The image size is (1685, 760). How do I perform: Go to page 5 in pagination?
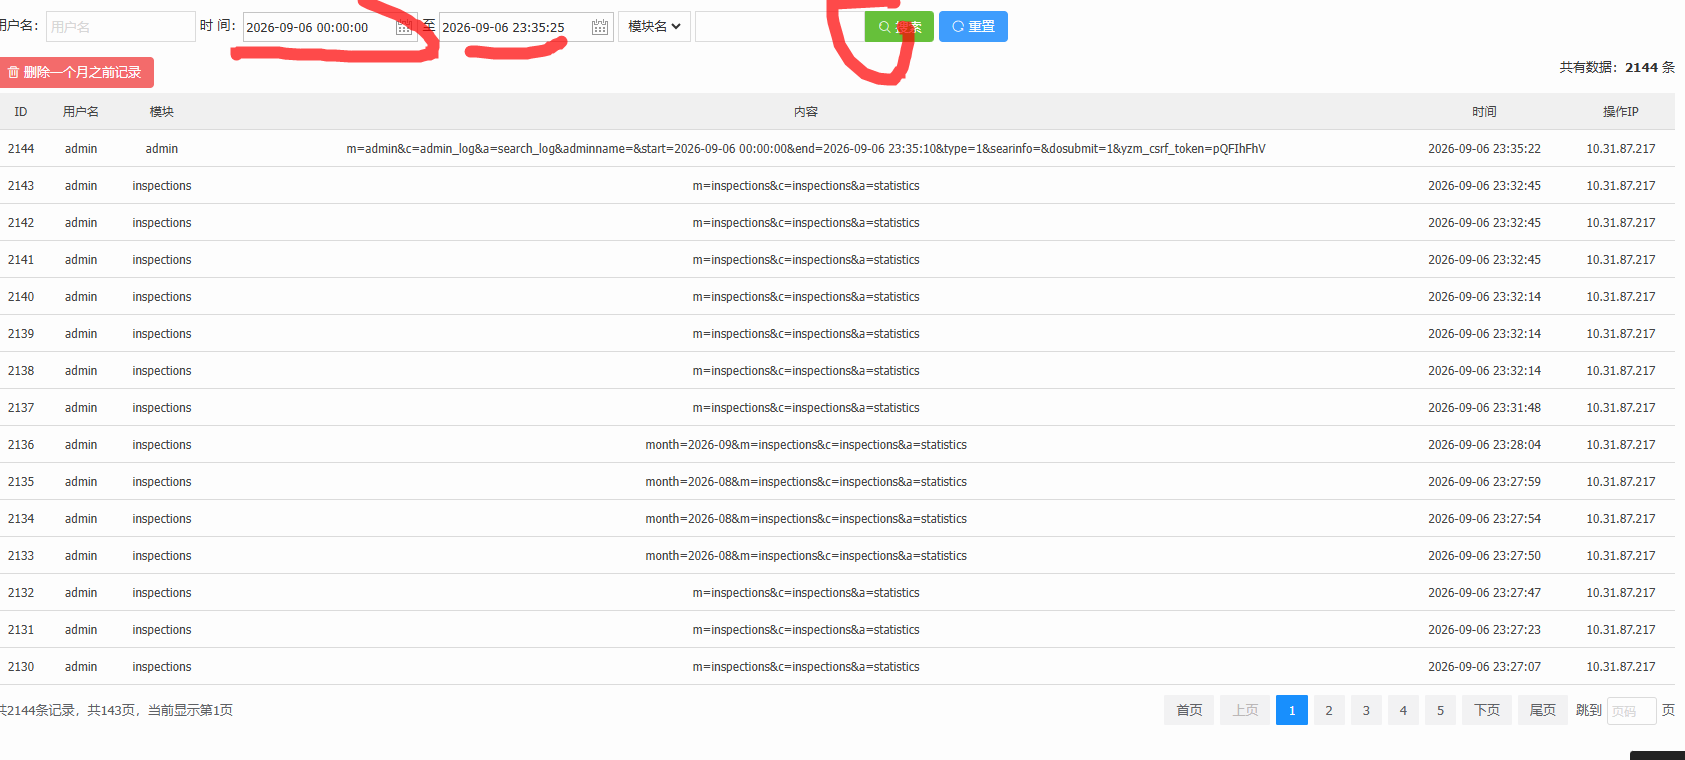[1440, 710]
